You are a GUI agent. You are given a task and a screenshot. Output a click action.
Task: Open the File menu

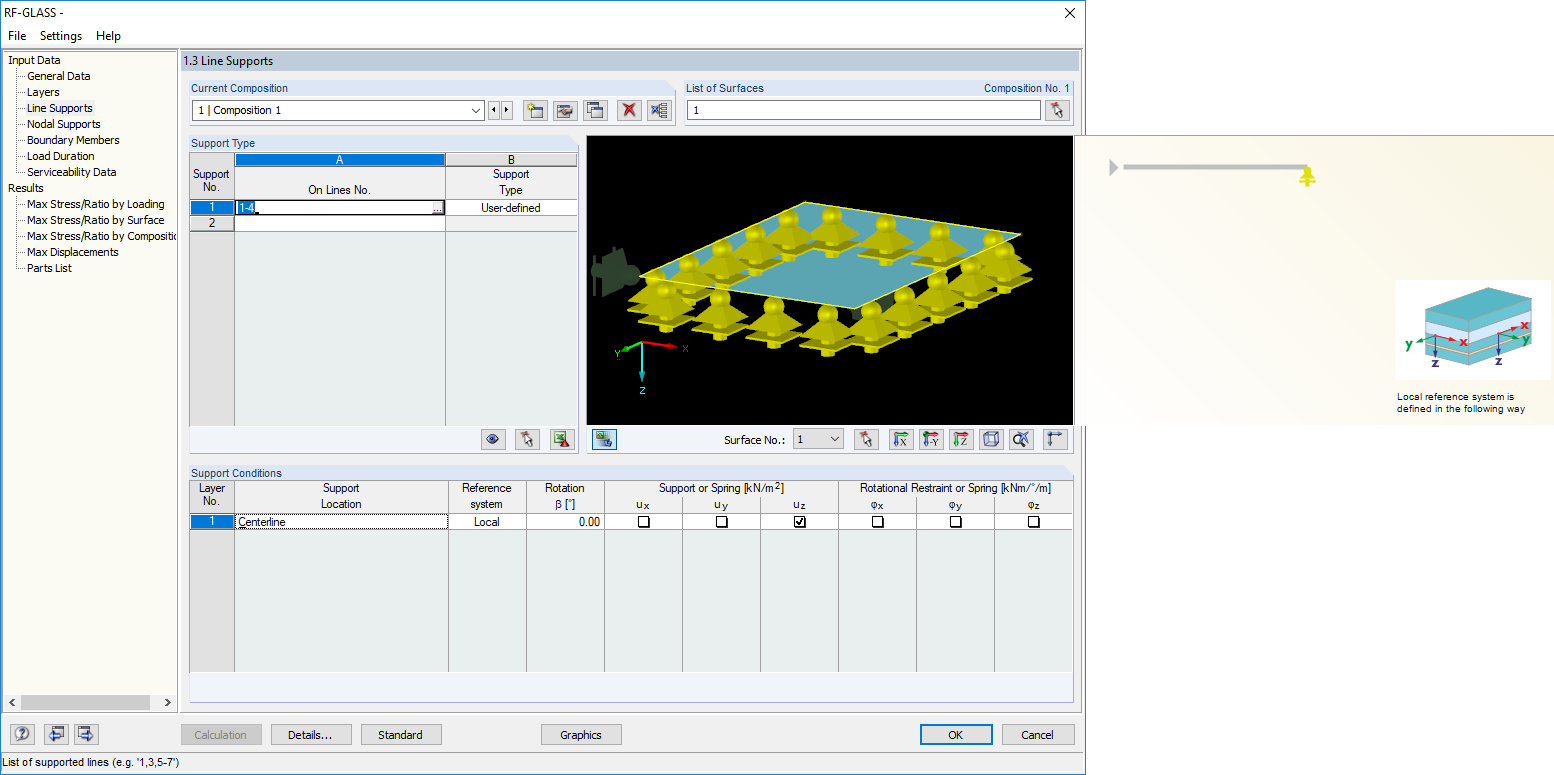[17, 36]
